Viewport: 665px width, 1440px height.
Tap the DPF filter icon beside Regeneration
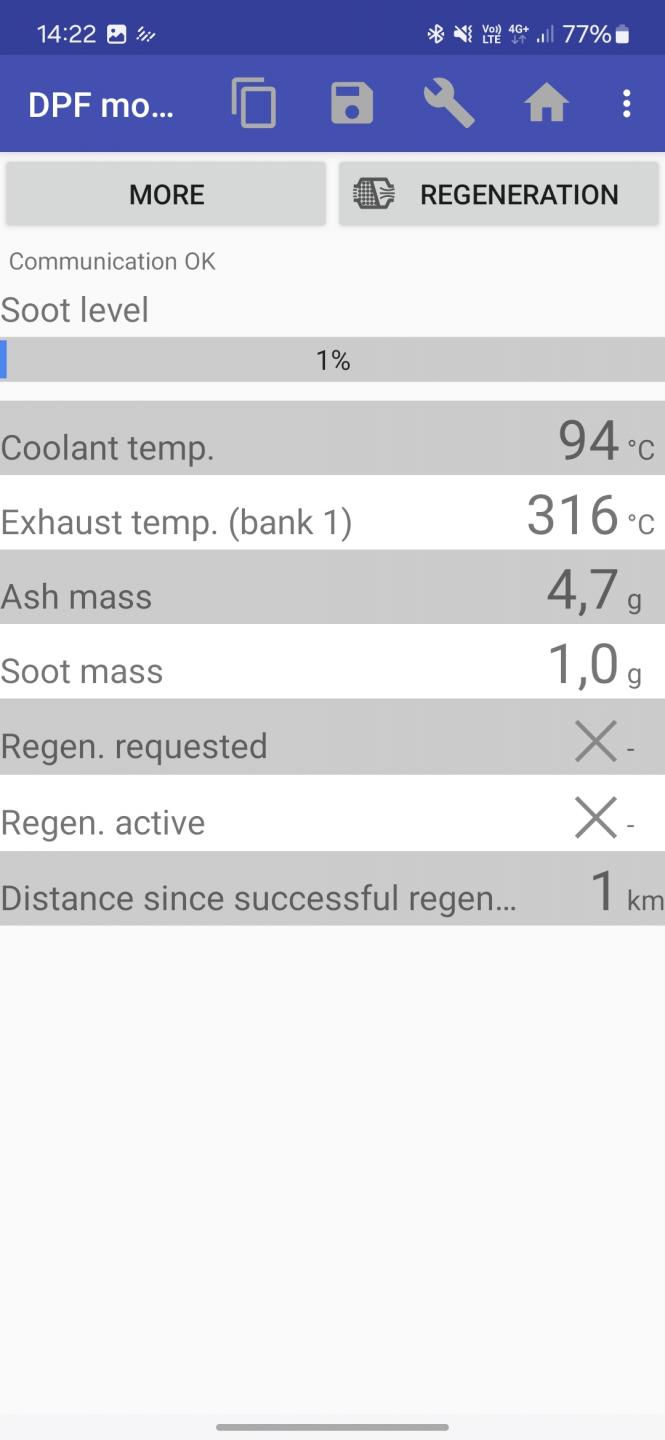(374, 194)
